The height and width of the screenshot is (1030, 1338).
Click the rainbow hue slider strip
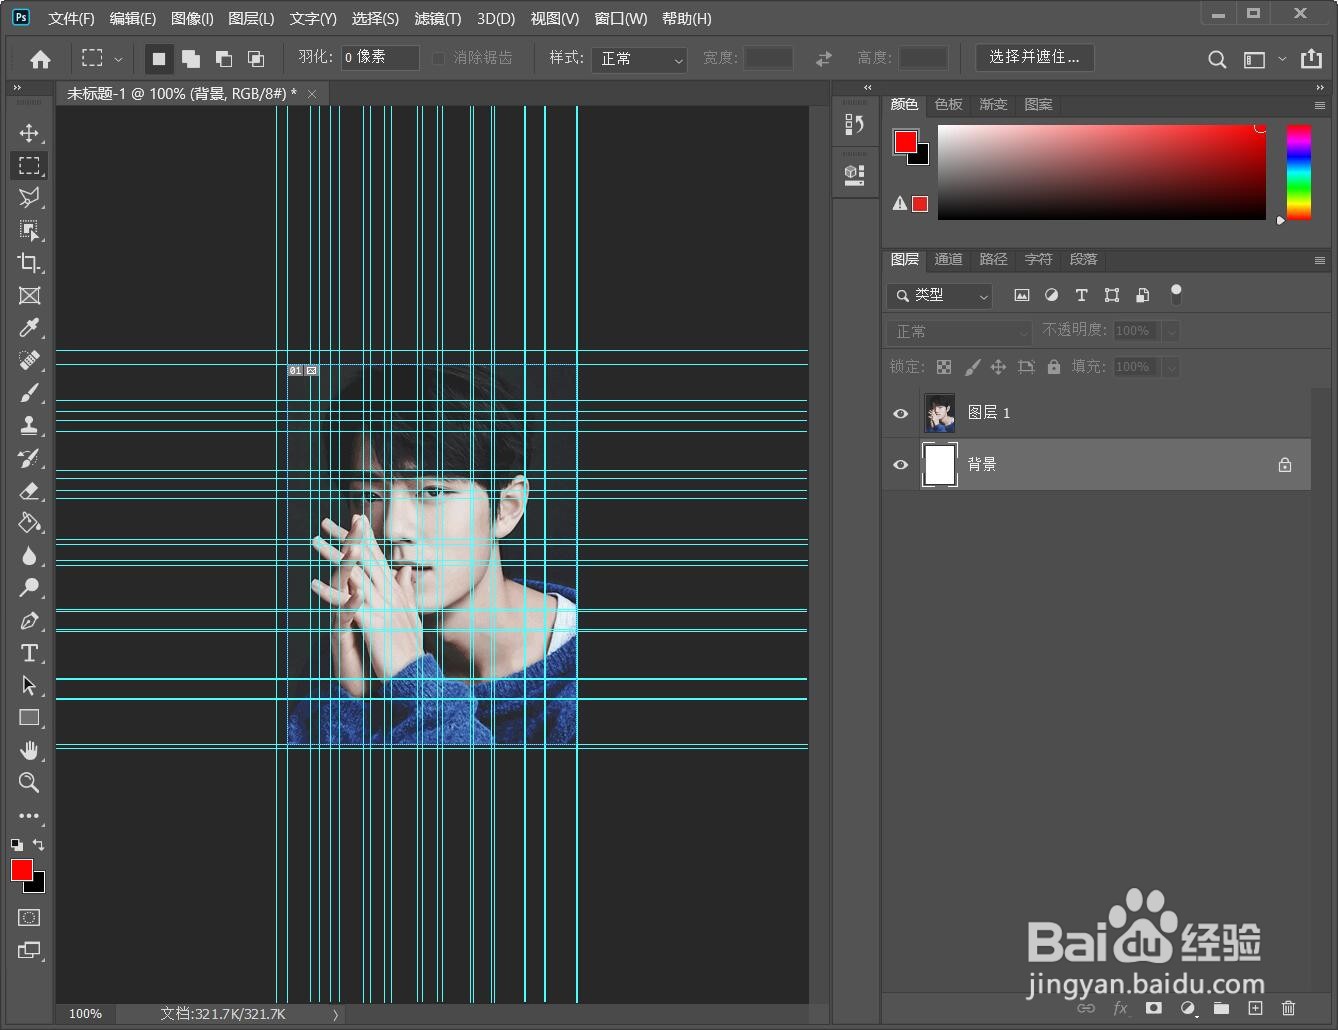click(x=1298, y=172)
